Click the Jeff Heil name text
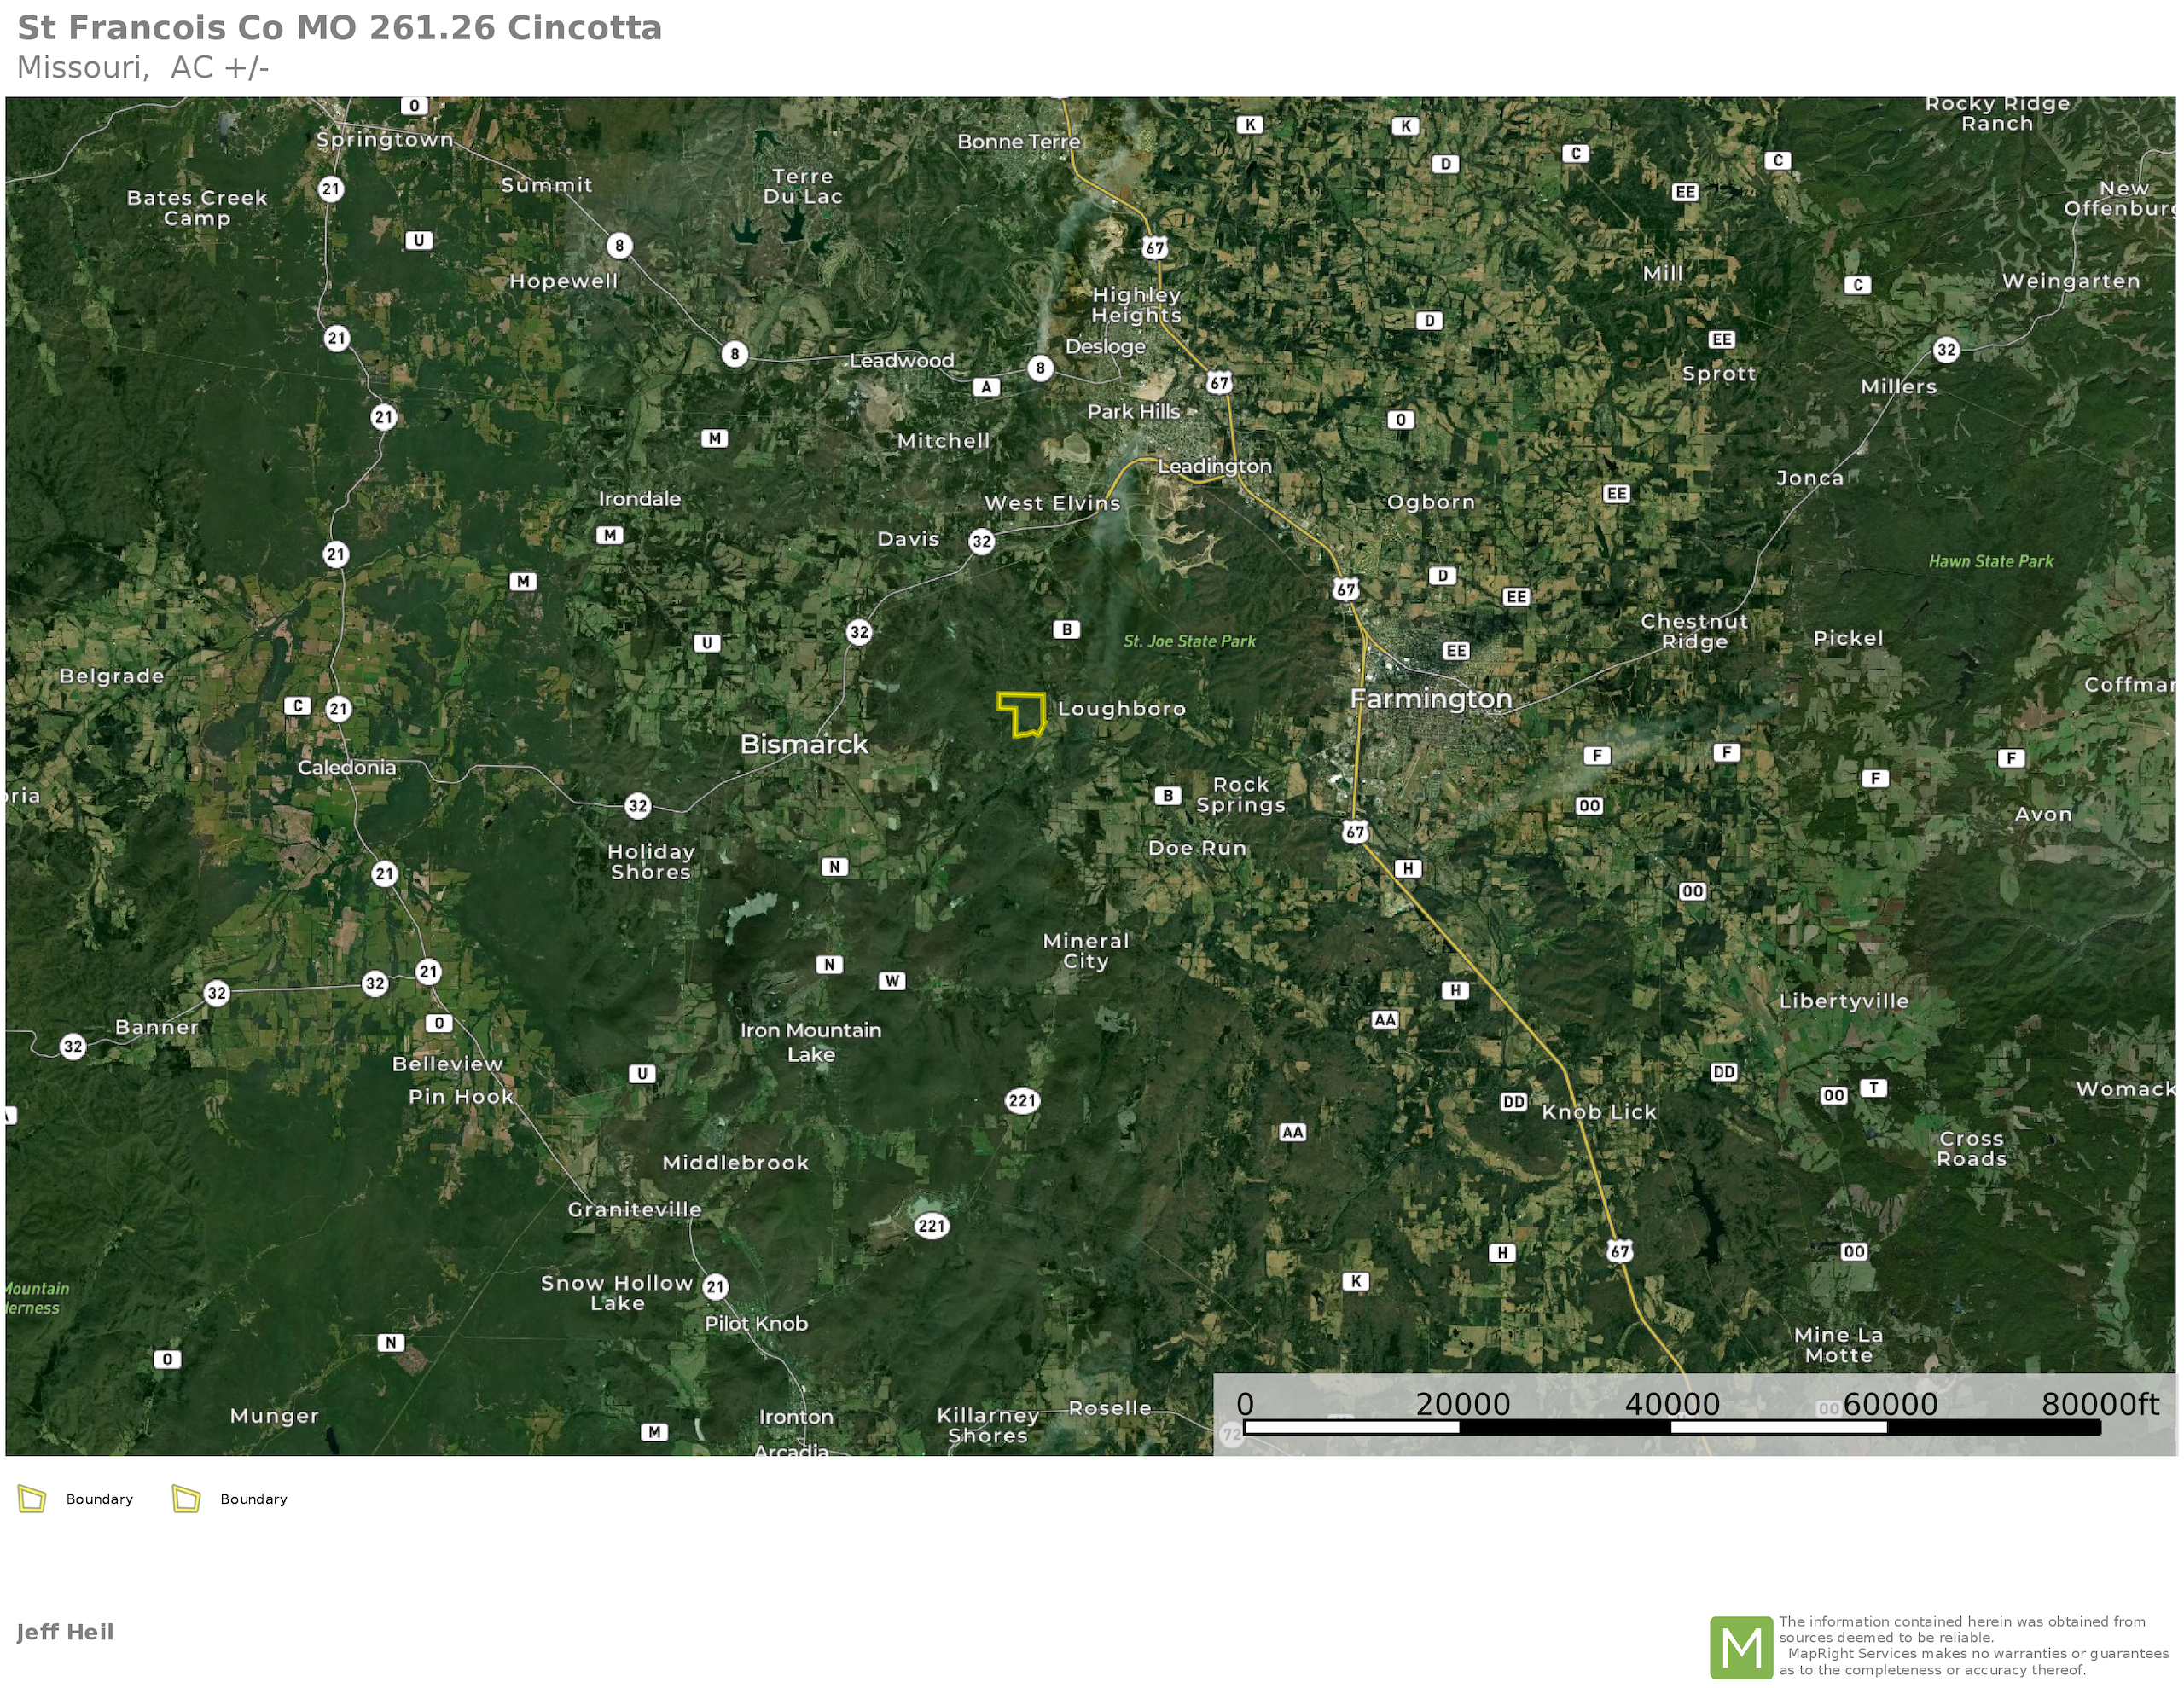 65,1632
